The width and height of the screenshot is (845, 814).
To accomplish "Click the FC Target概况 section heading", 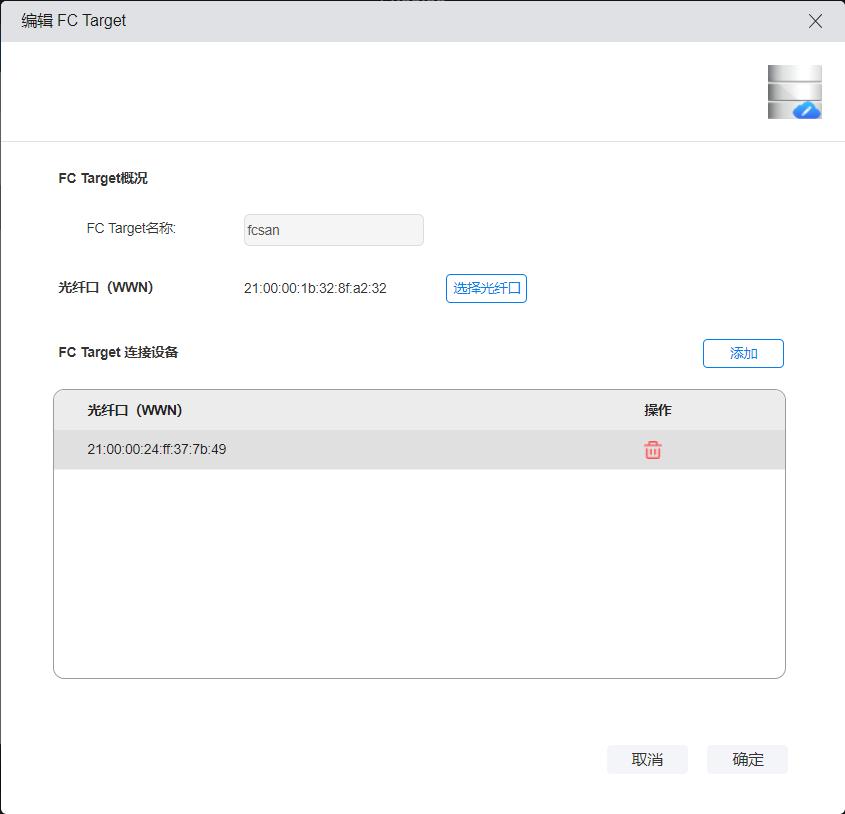I will 103,178.
